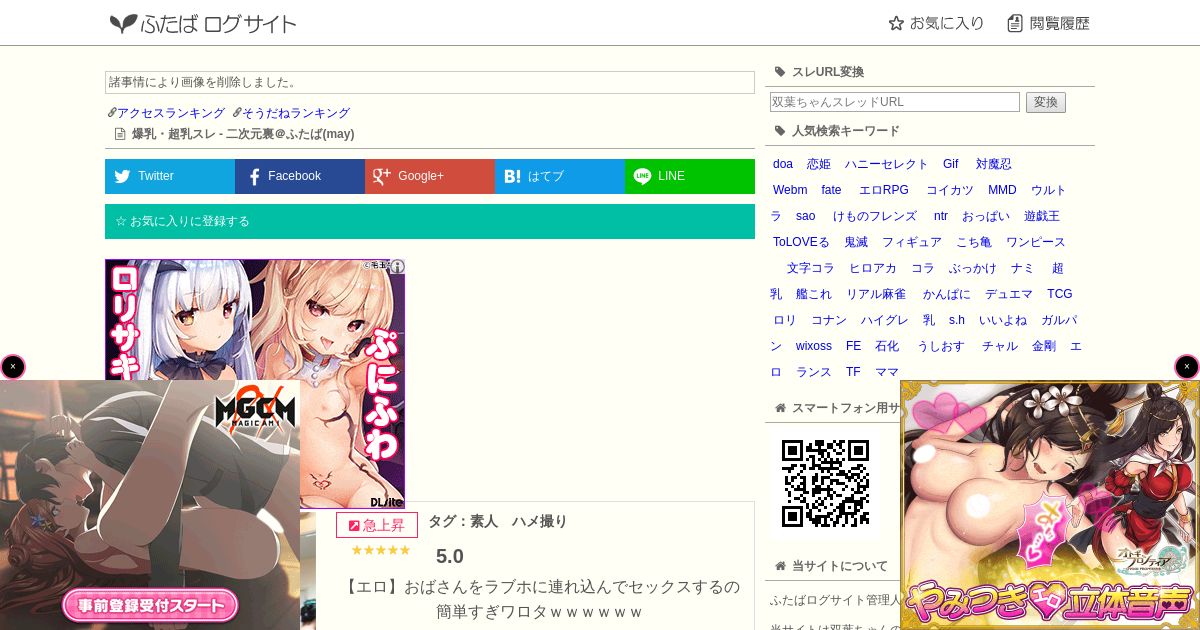This screenshot has height=630, width=1200.
Task: Share the thread on Facebook
Action: 300,176
